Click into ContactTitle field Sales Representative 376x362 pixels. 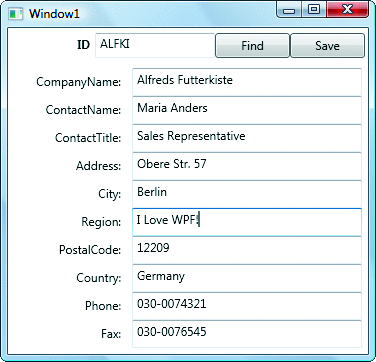click(247, 138)
